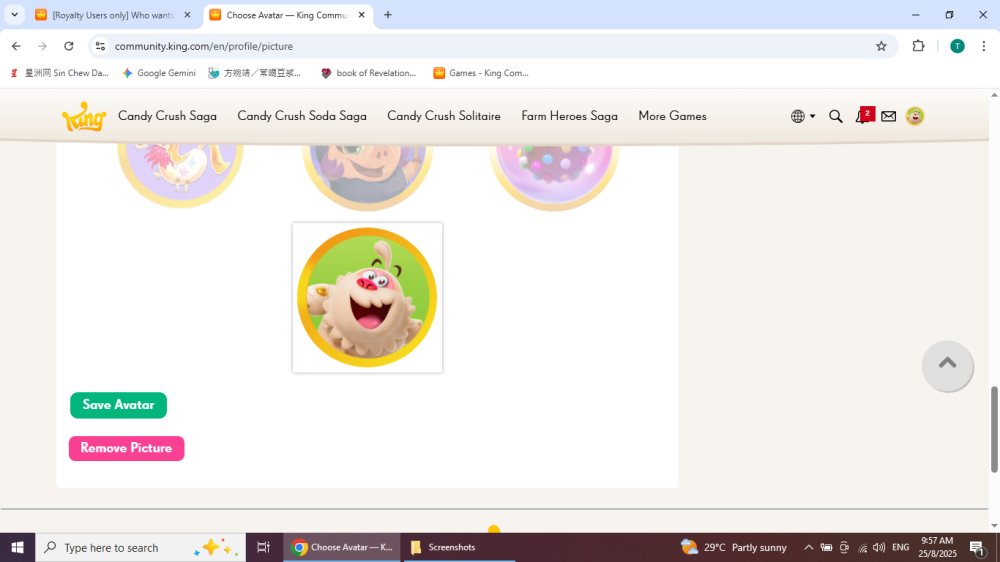Click the scroll-to-top arrow button
1000x562 pixels.
[948, 366]
